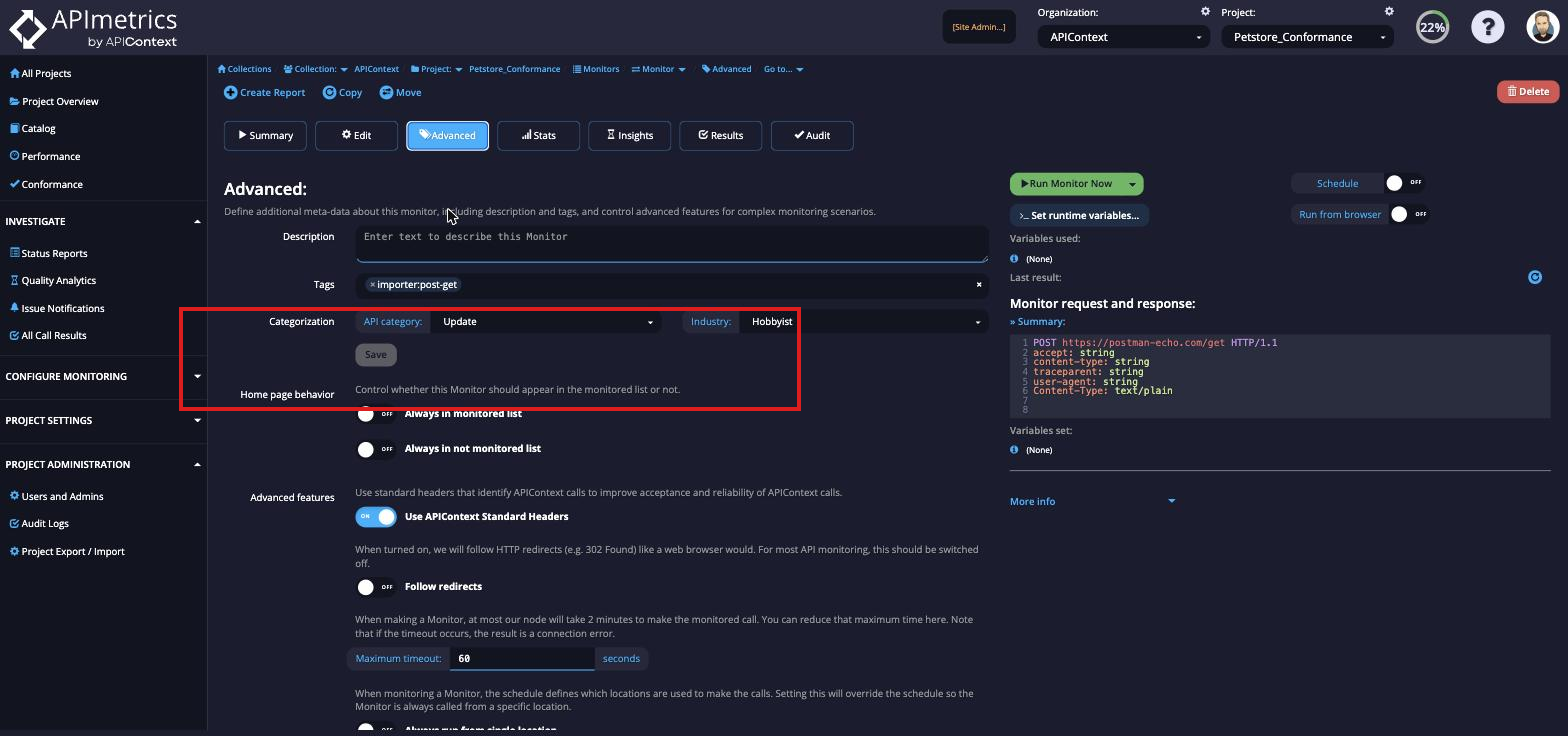Open Audit Logs
The height and width of the screenshot is (736, 1568).
pyautogui.click(x=39, y=523)
